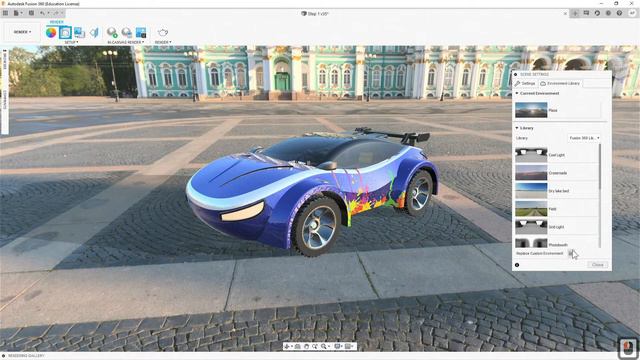640x360 pixels.
Task: Click the environment library scrollbar
Action: tap(600, 167)
